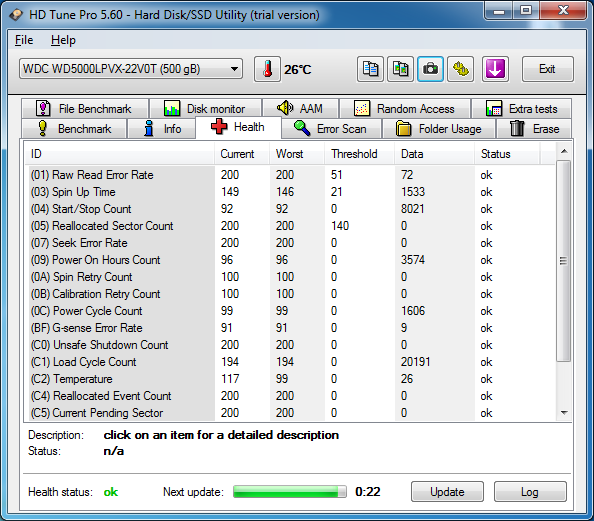Save screenshot with camera icon

click(430, 69)
